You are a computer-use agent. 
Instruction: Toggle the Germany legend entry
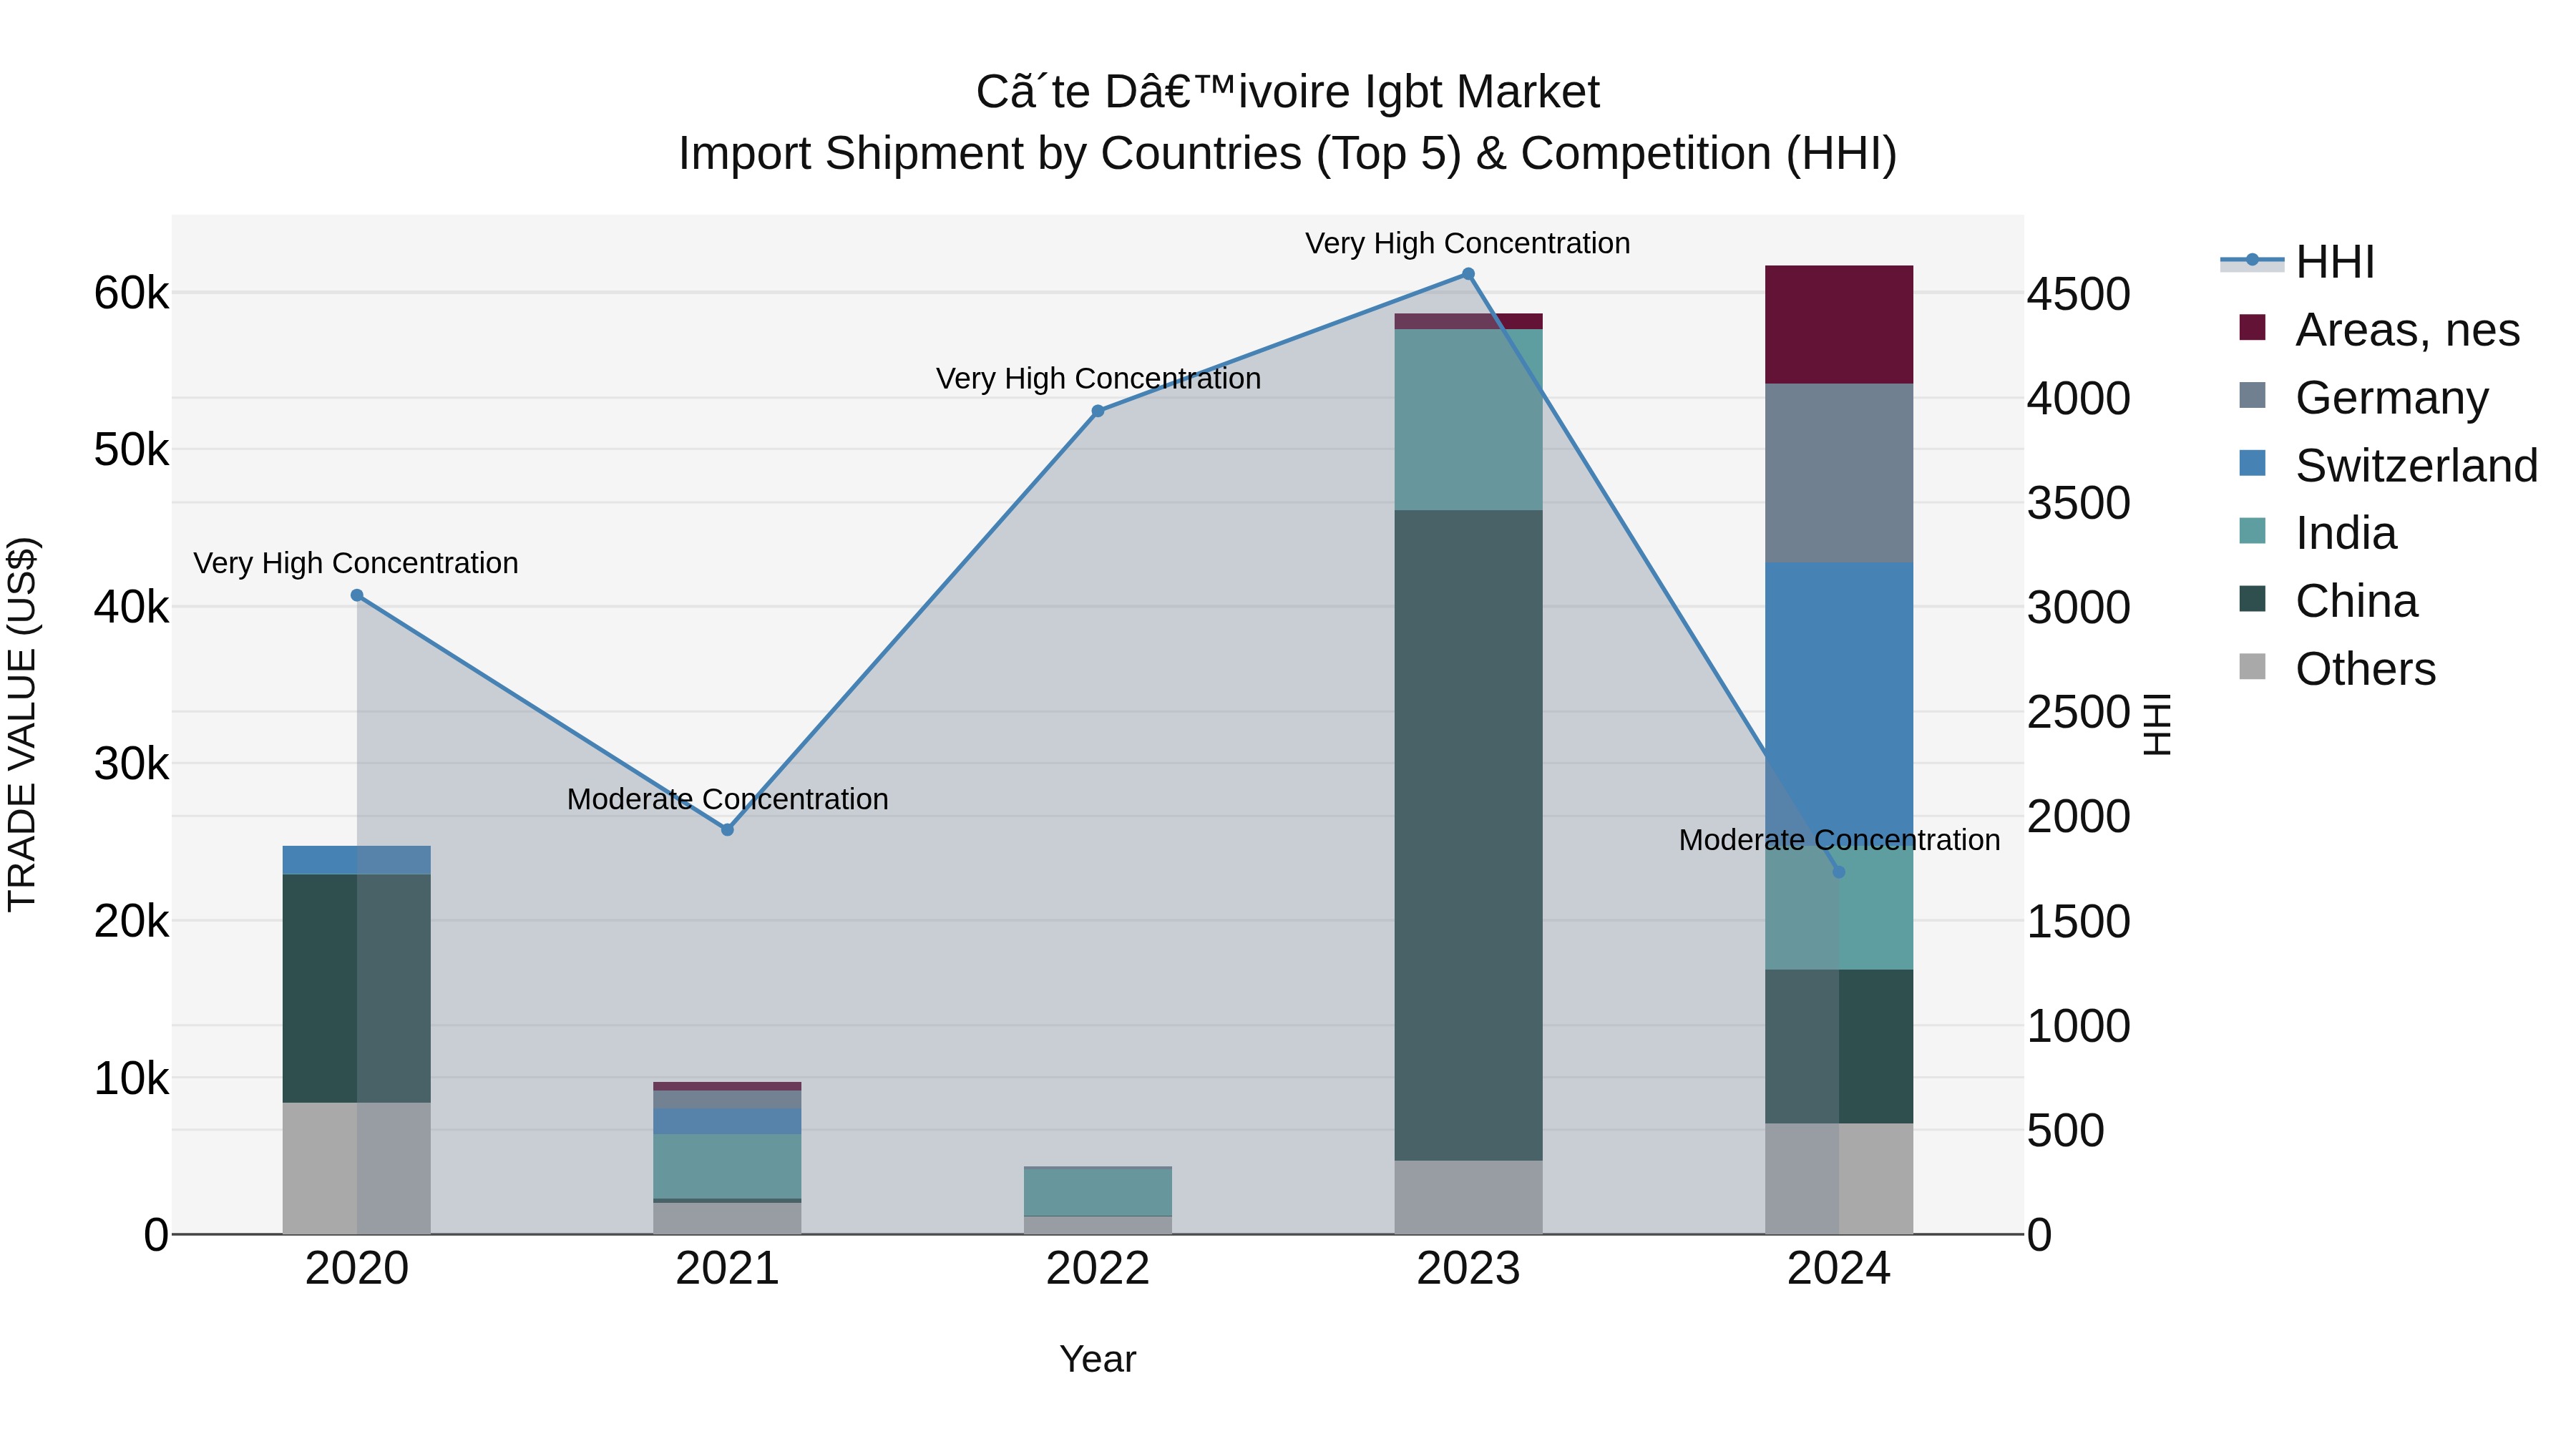[x=2363, y=398]
